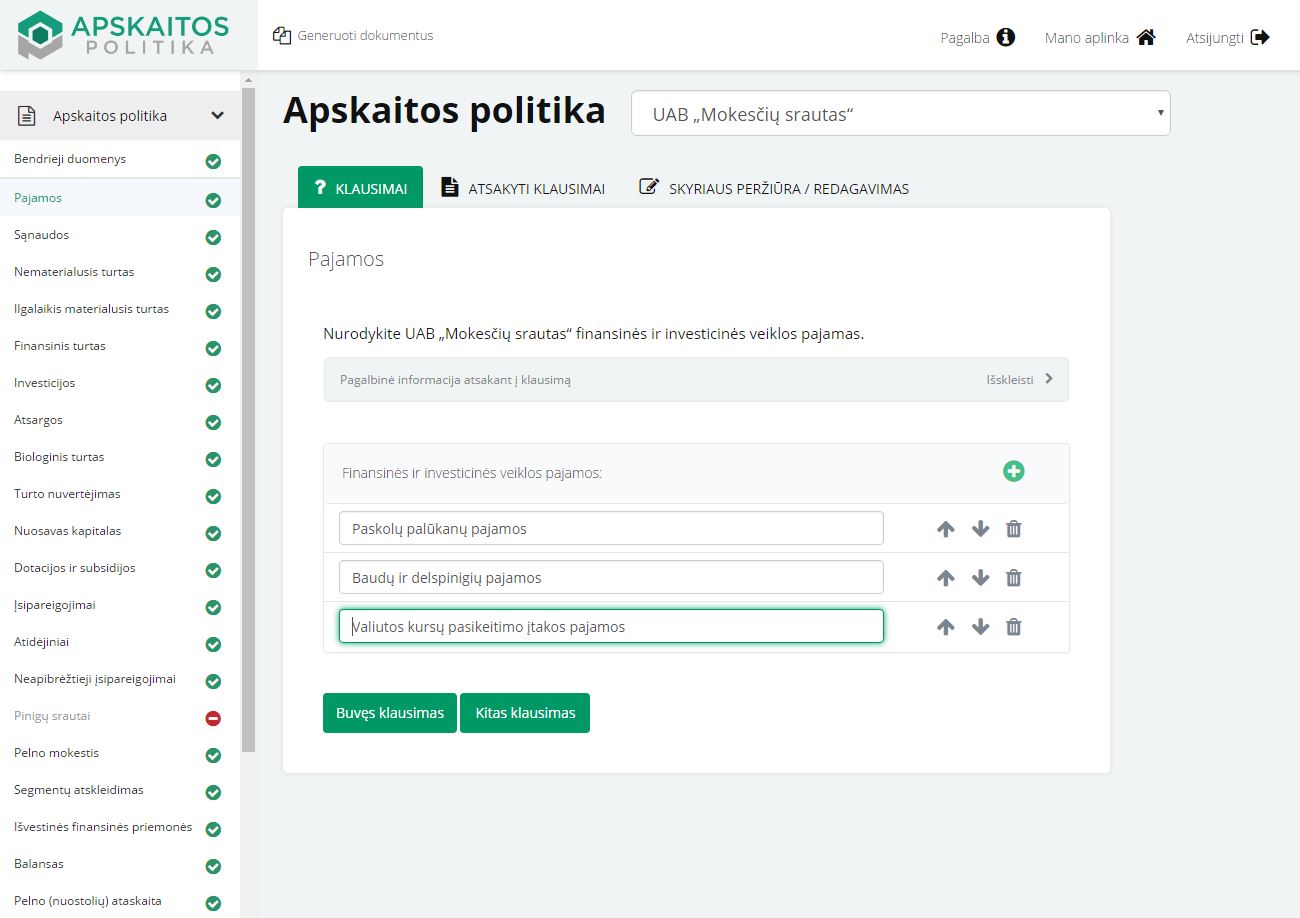
Task: Click the Baudų ir delspinigių pajamos field
Action: (611, 577)
